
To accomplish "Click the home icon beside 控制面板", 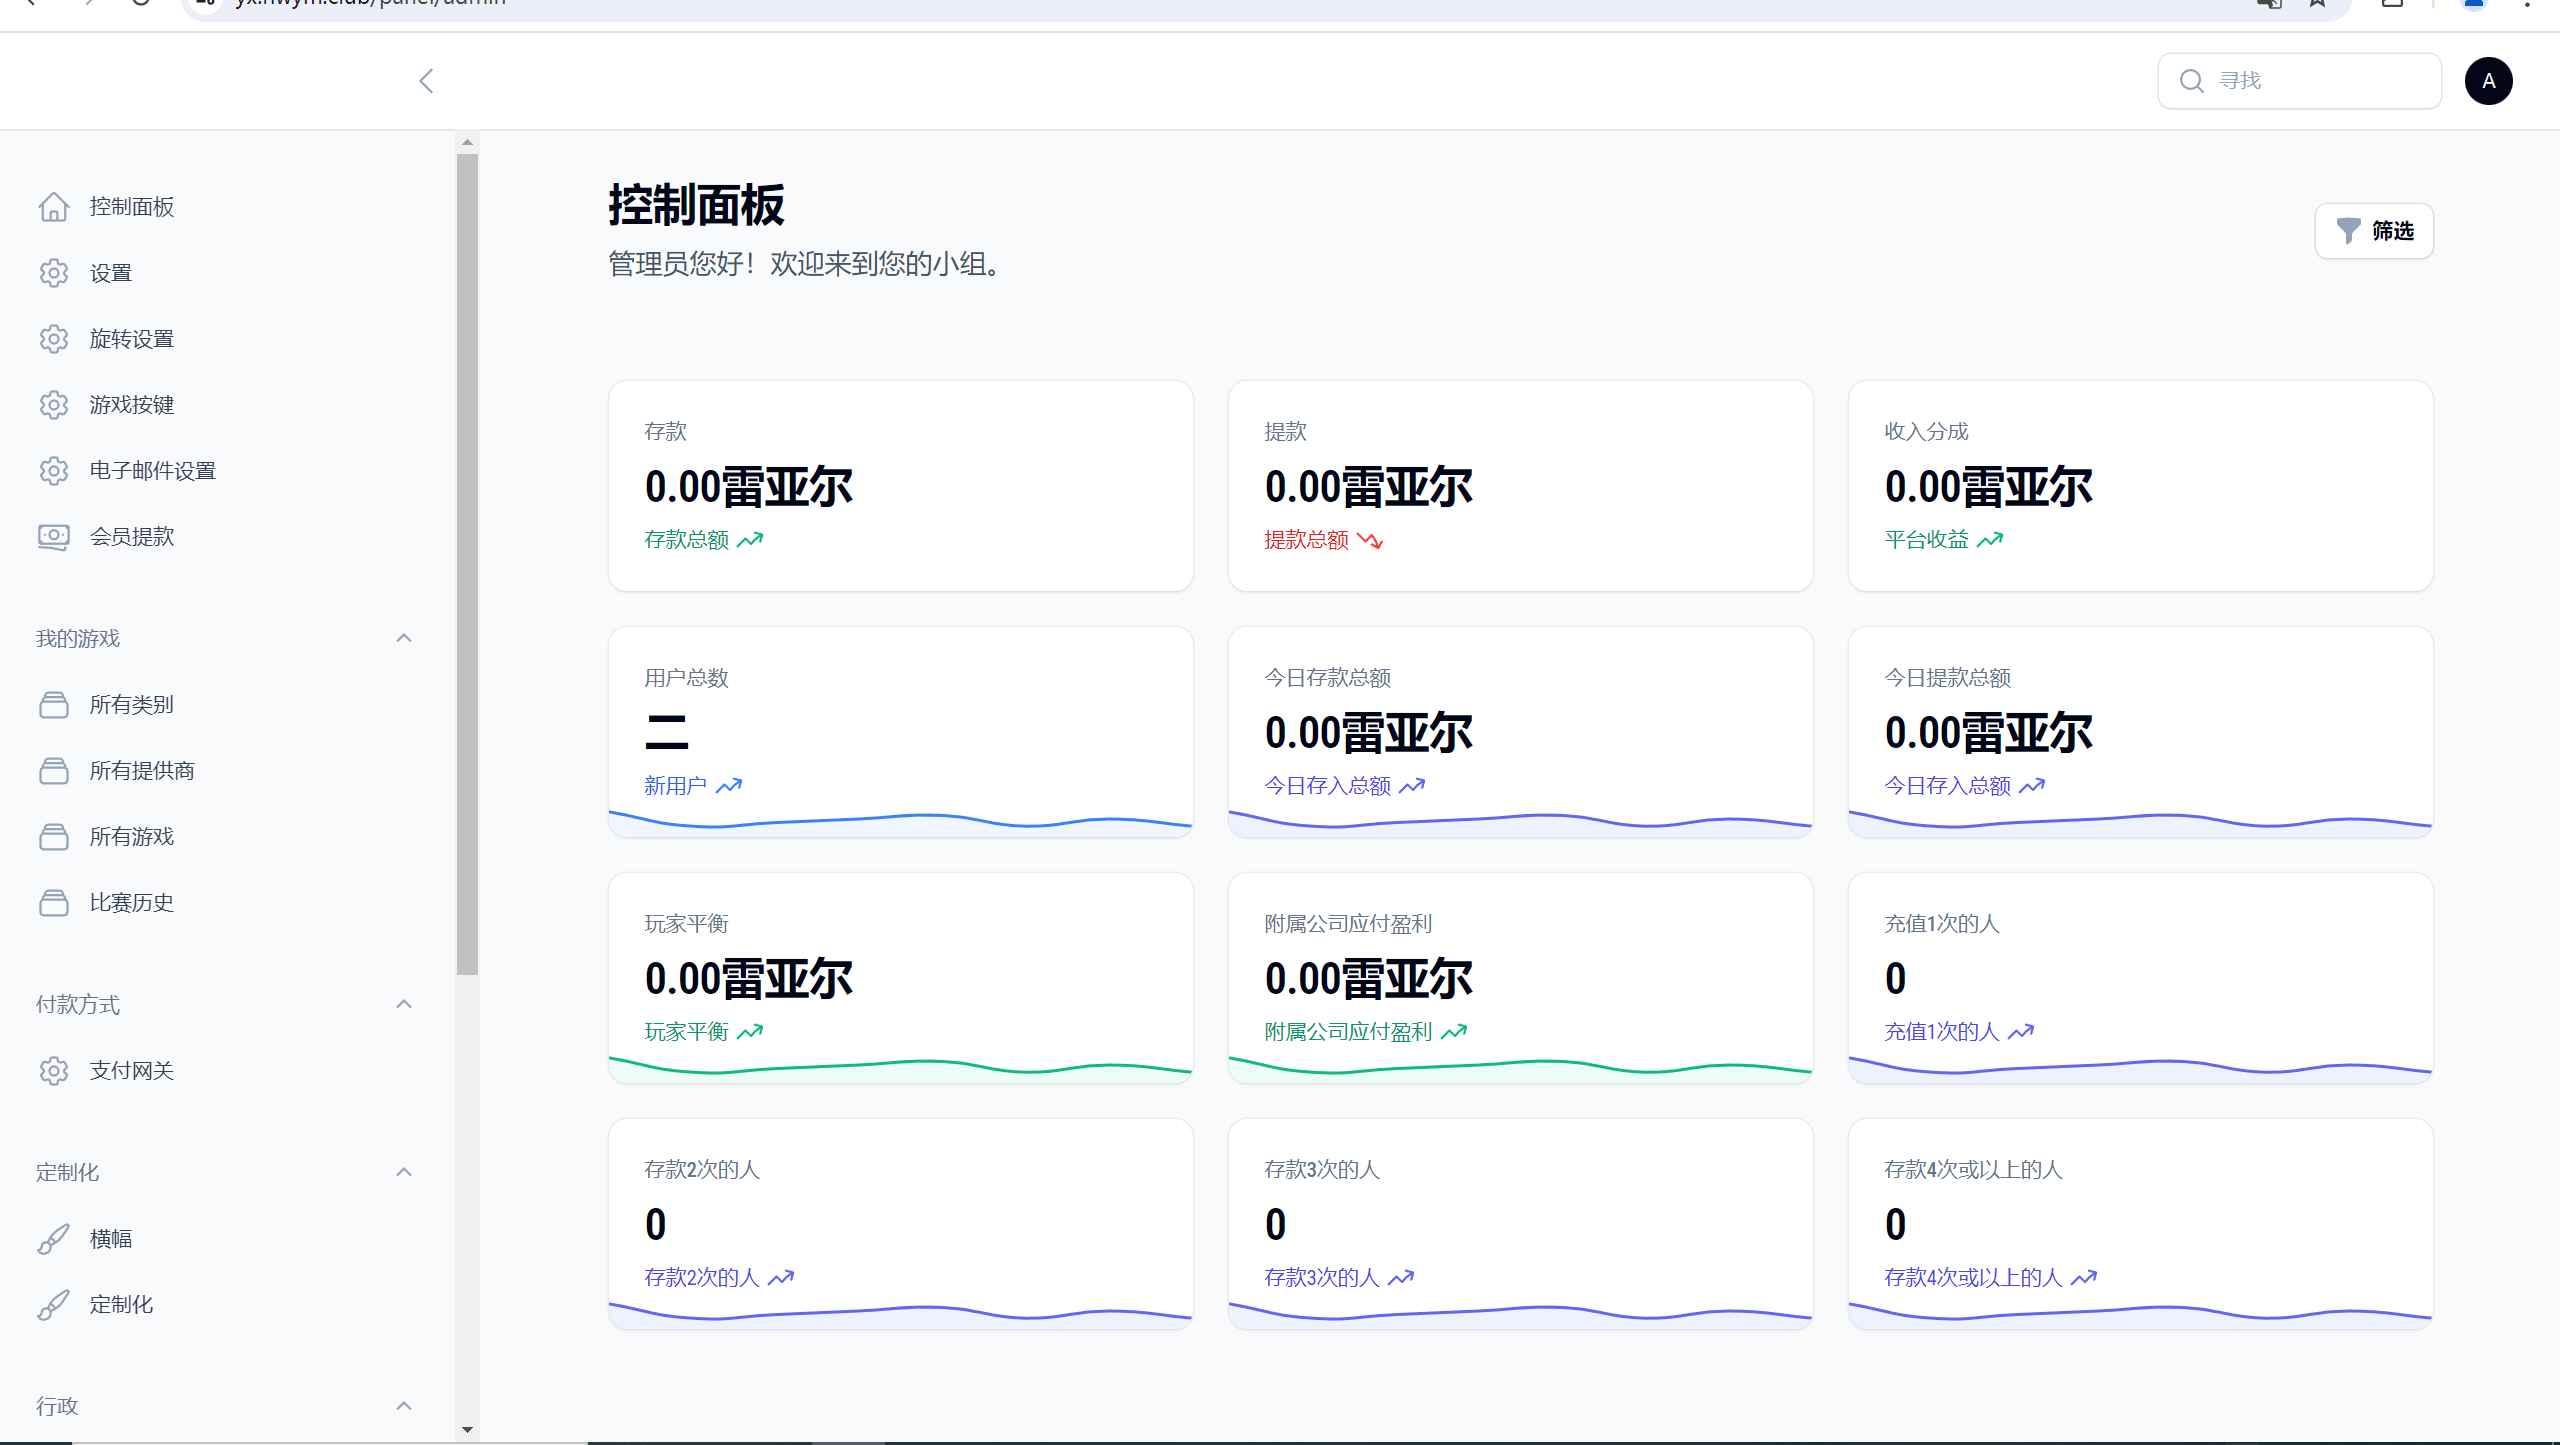I will (54, 207).
